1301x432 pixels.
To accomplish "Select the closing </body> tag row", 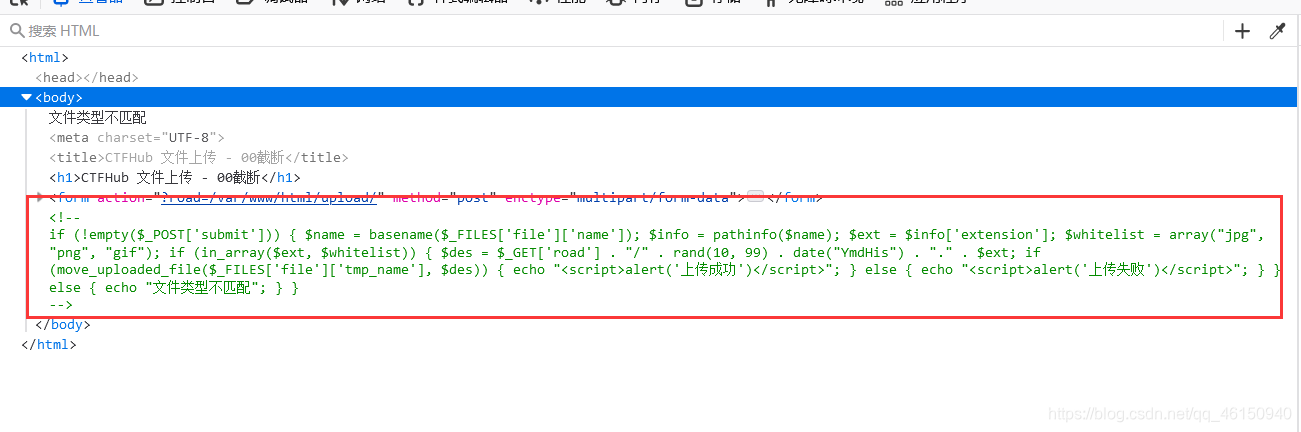I will pos(62,325).
